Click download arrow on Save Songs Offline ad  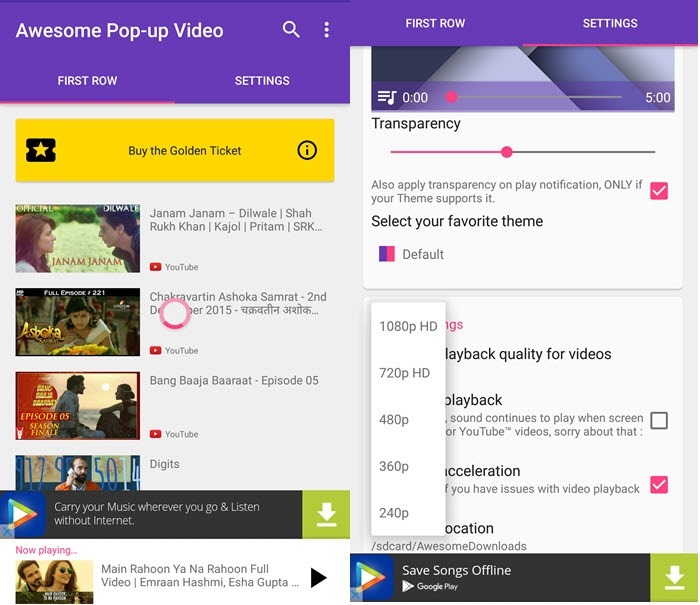point(674,578)
